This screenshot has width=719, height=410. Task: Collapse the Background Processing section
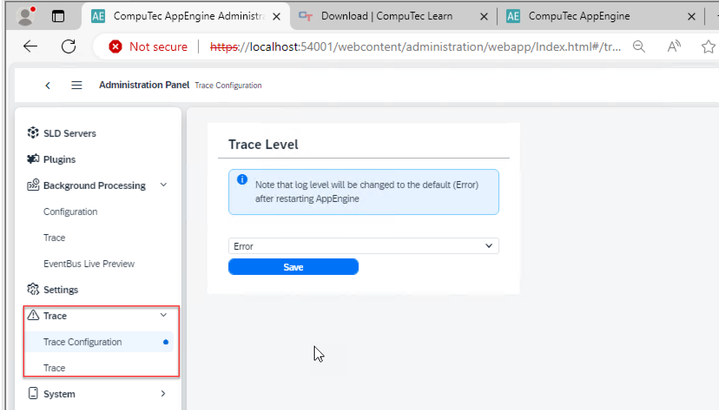pos(164,185)
